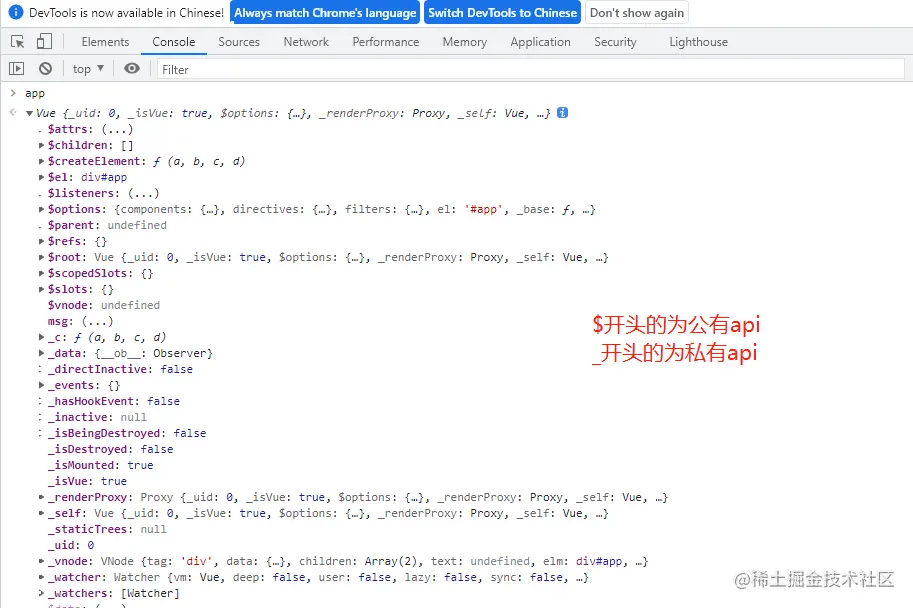Click the _isVue: true row

[x=87, y=481]
